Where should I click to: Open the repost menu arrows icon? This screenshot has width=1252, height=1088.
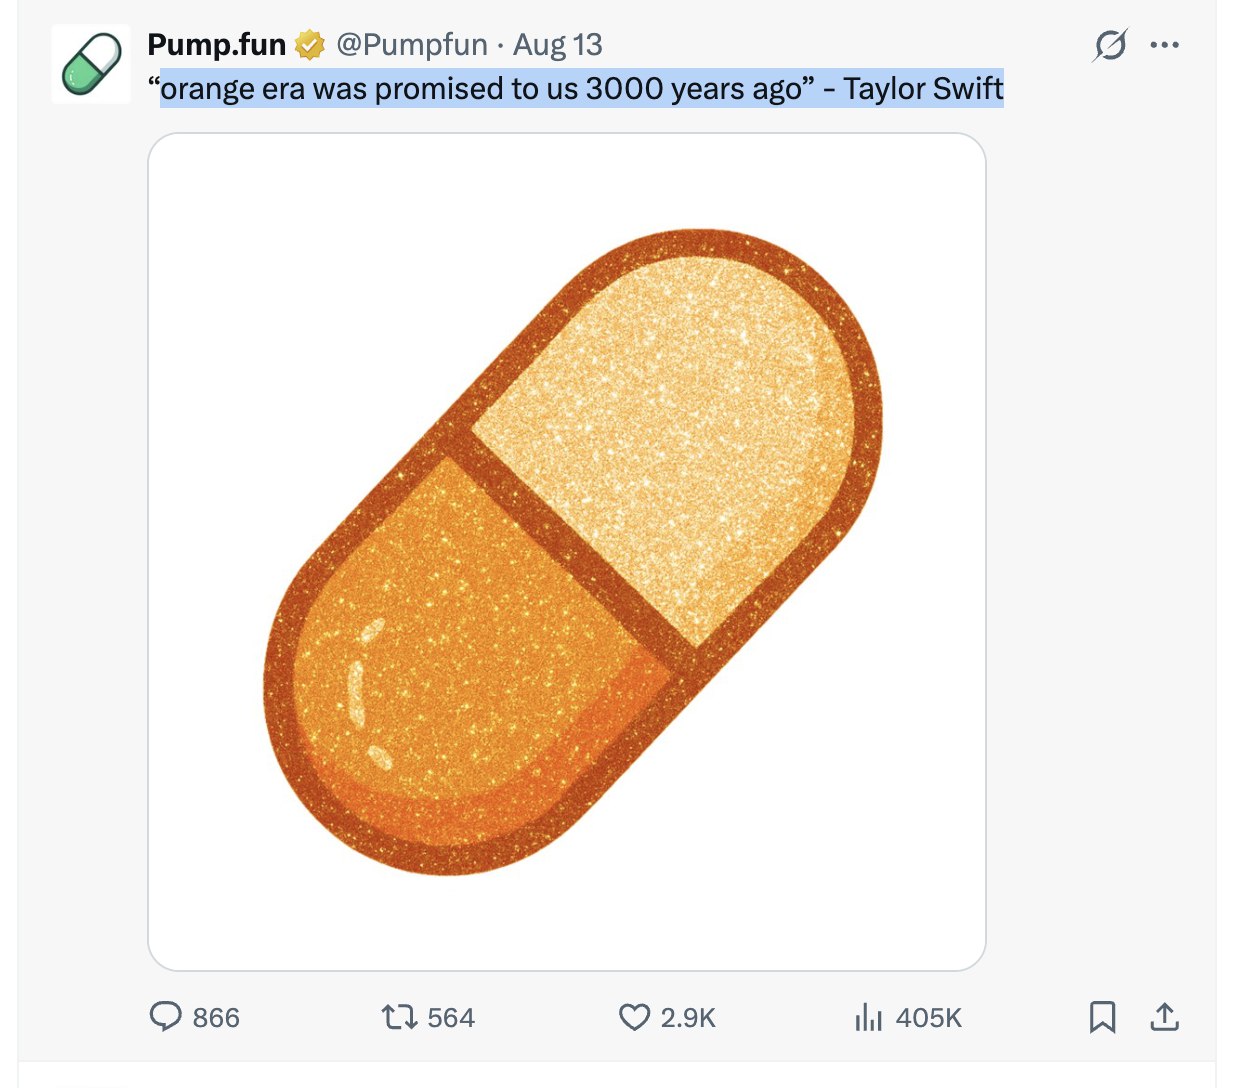399,1017
